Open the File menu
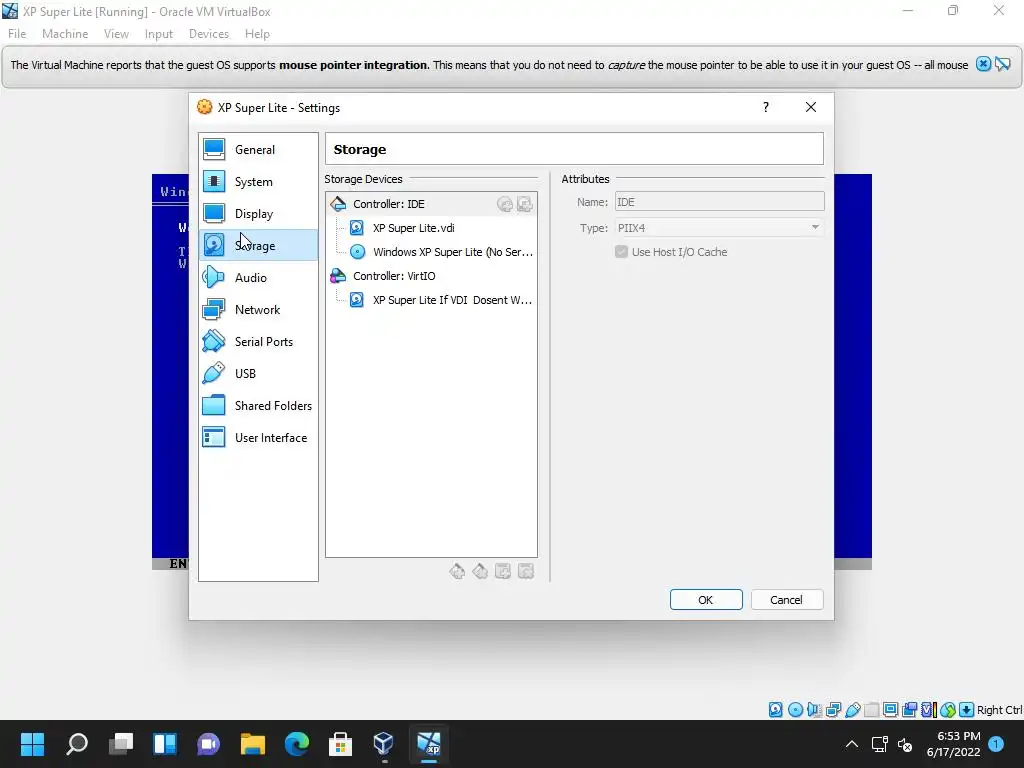Image resolution: width=1024 pixels, height=768 pixels. tap(17, 34)
